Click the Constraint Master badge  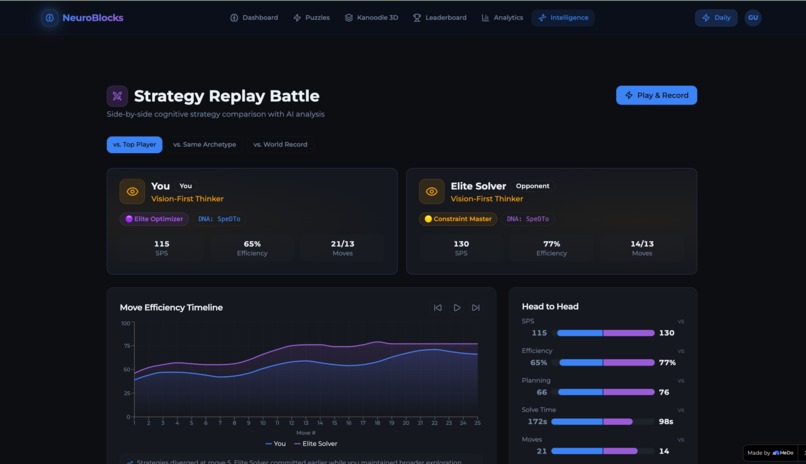458,219
